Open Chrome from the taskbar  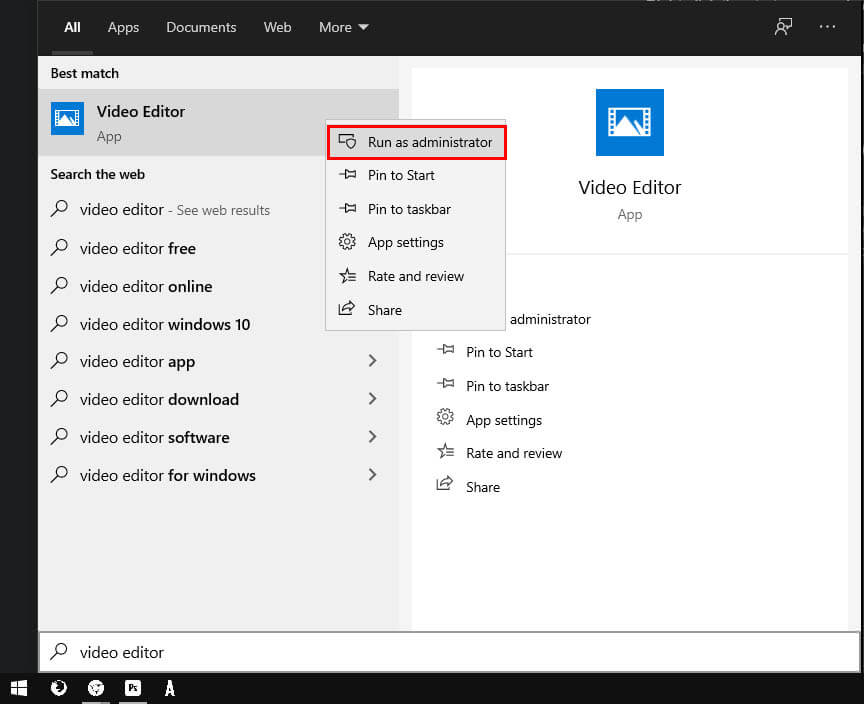click(96, 688)
